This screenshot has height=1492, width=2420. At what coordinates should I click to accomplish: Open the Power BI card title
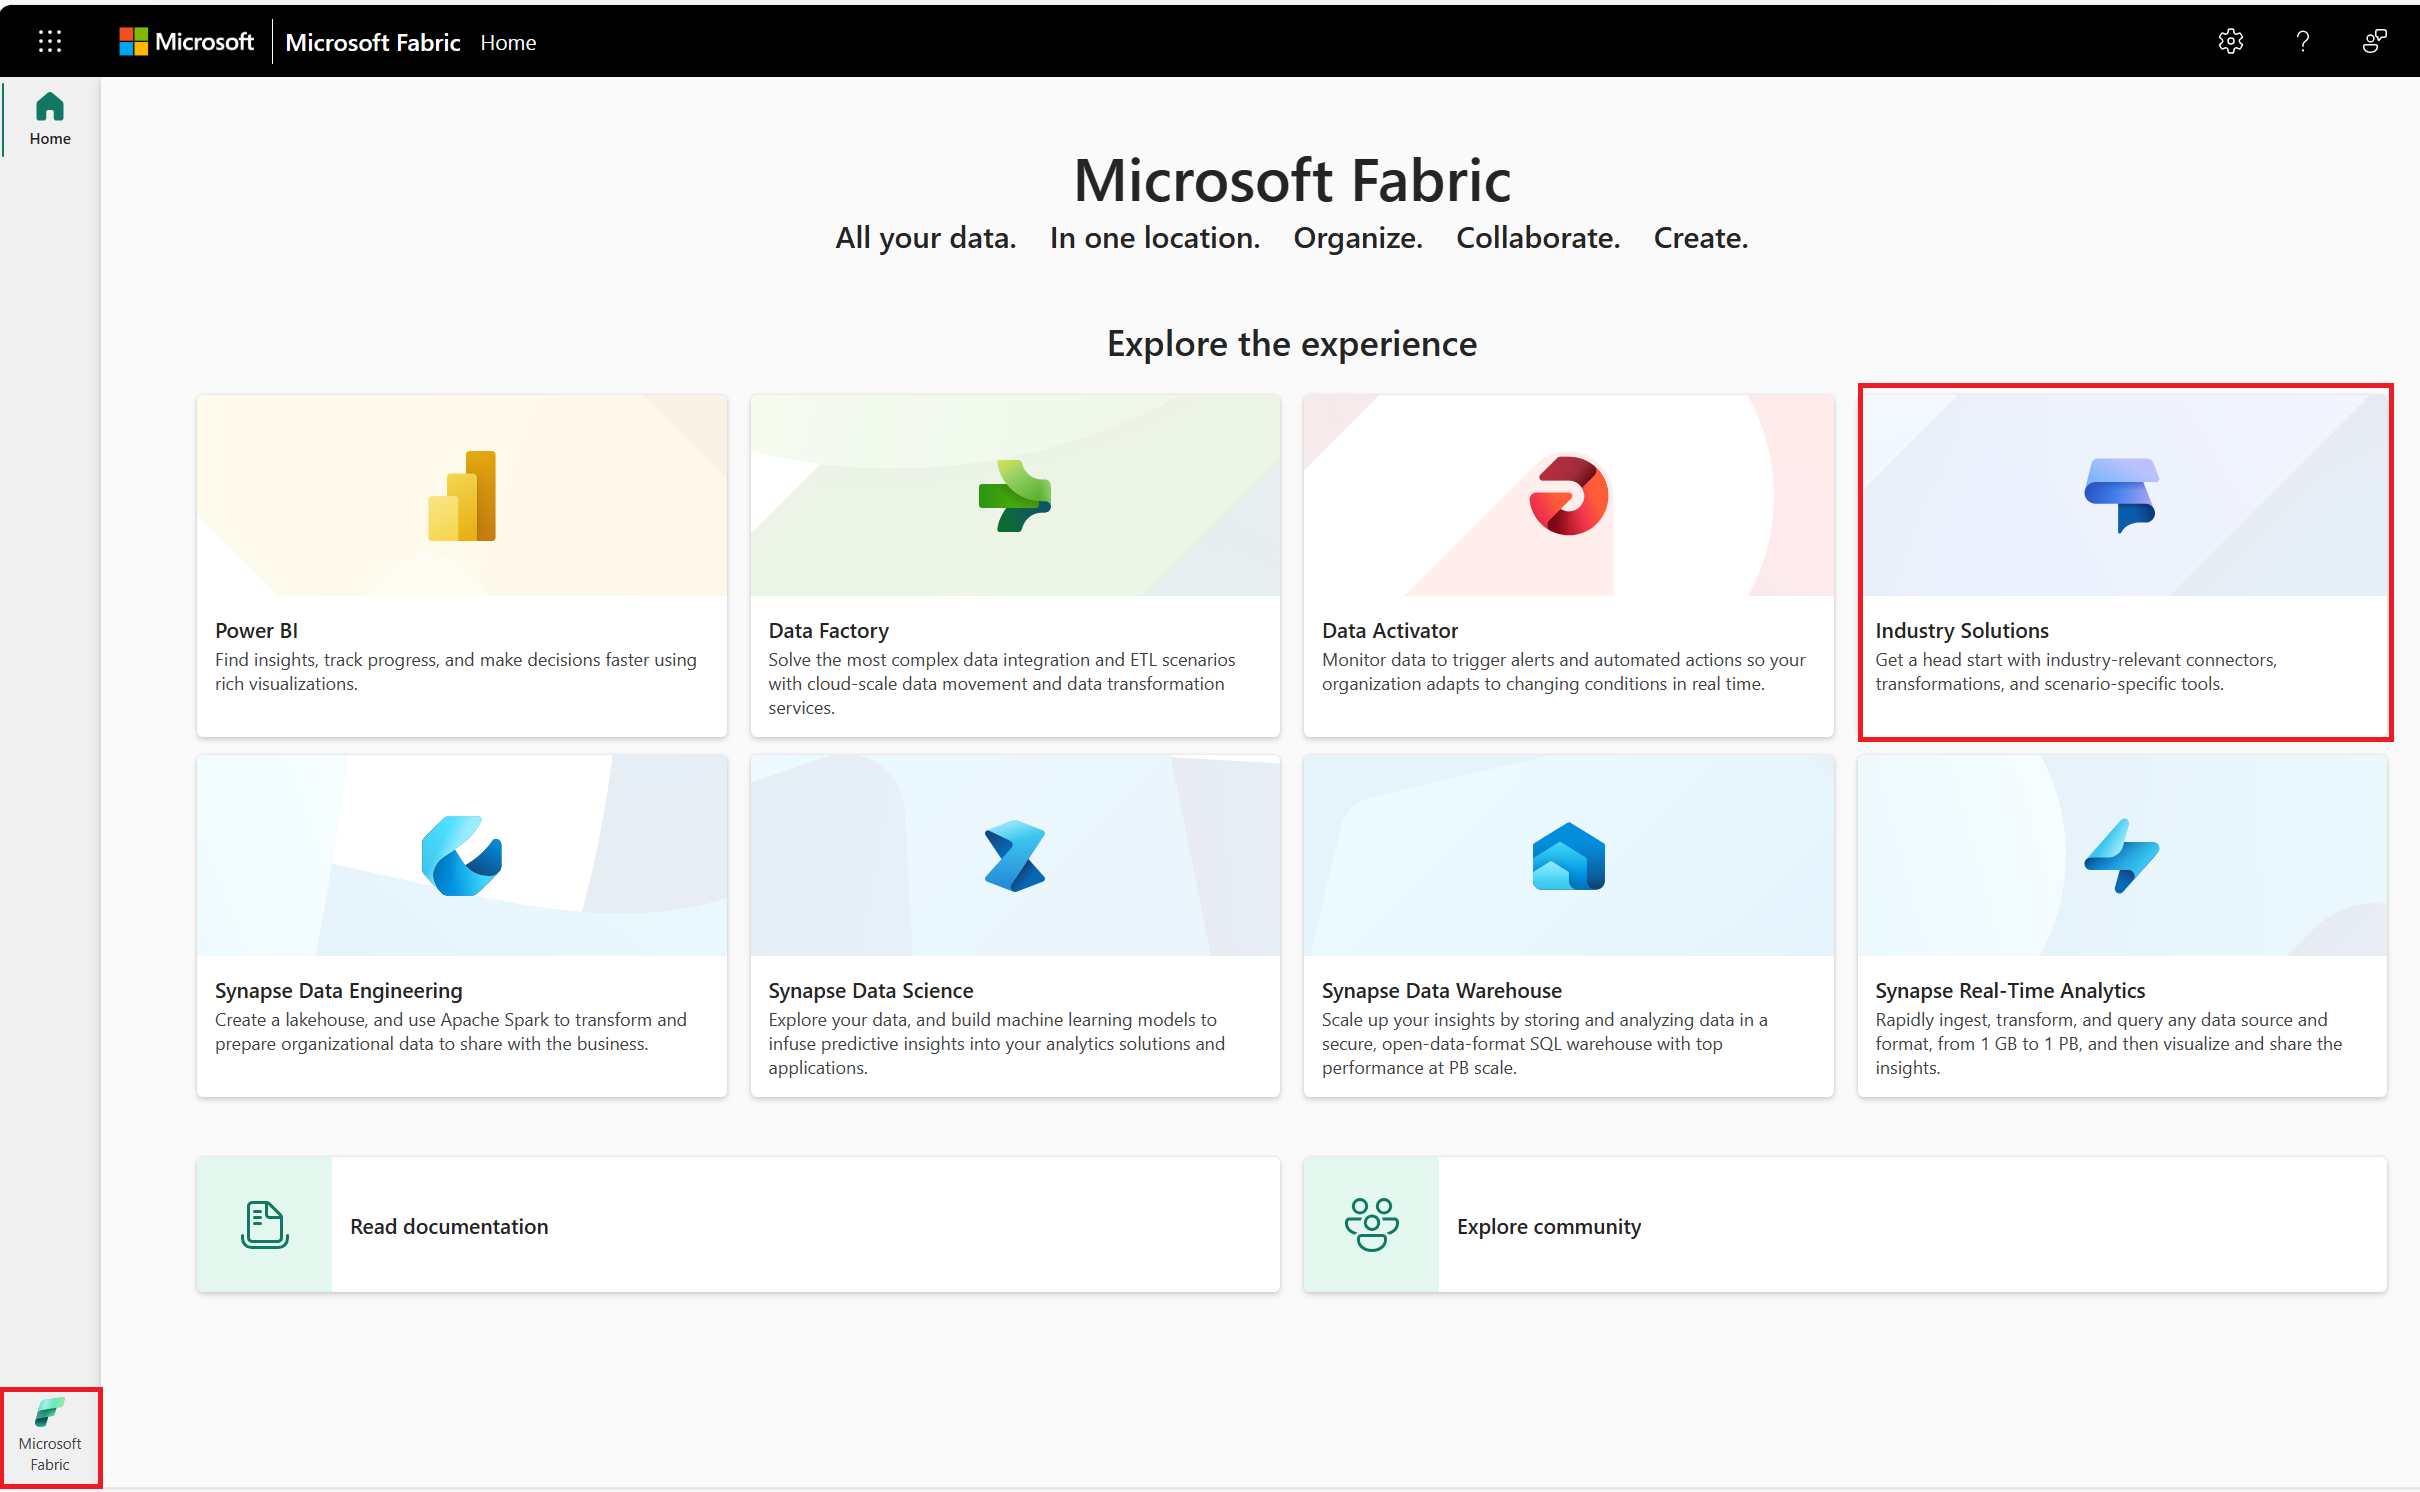256,630
